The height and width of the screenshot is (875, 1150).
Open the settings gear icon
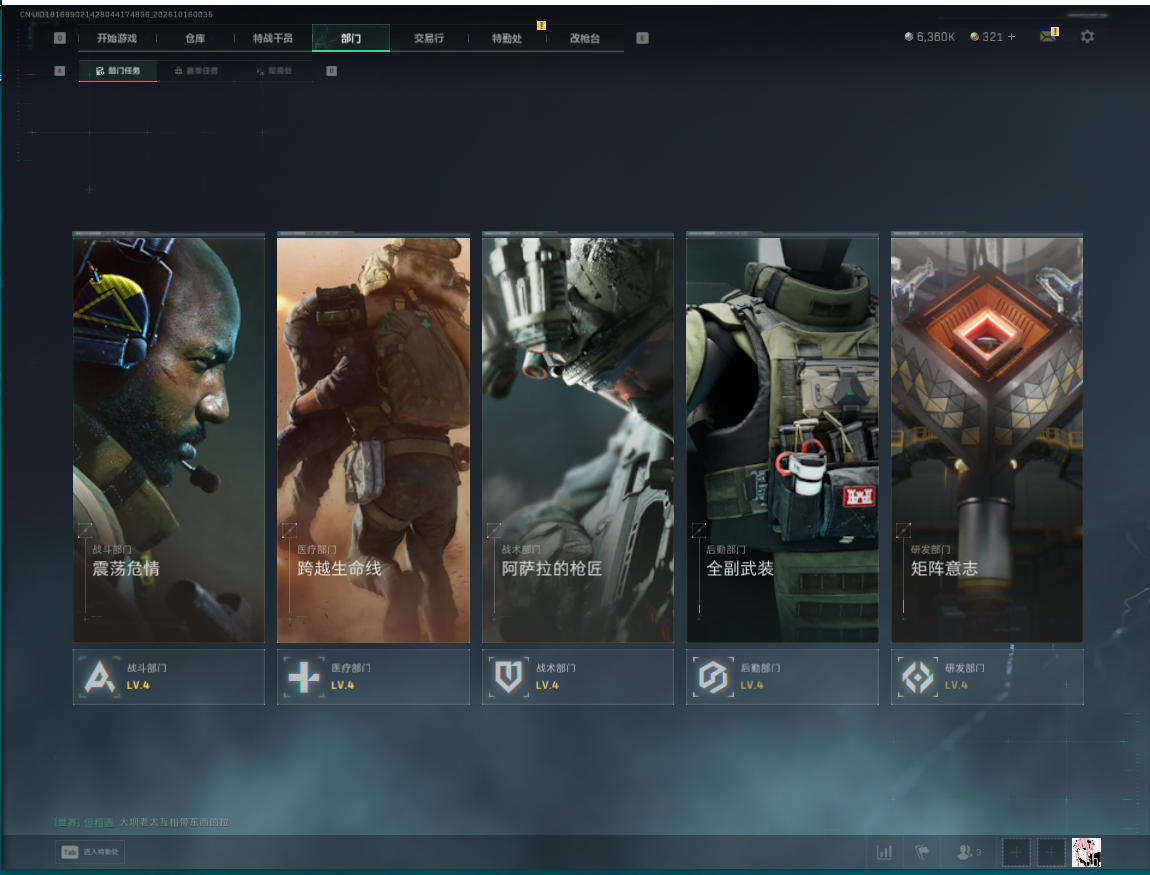click(1088, 37)
